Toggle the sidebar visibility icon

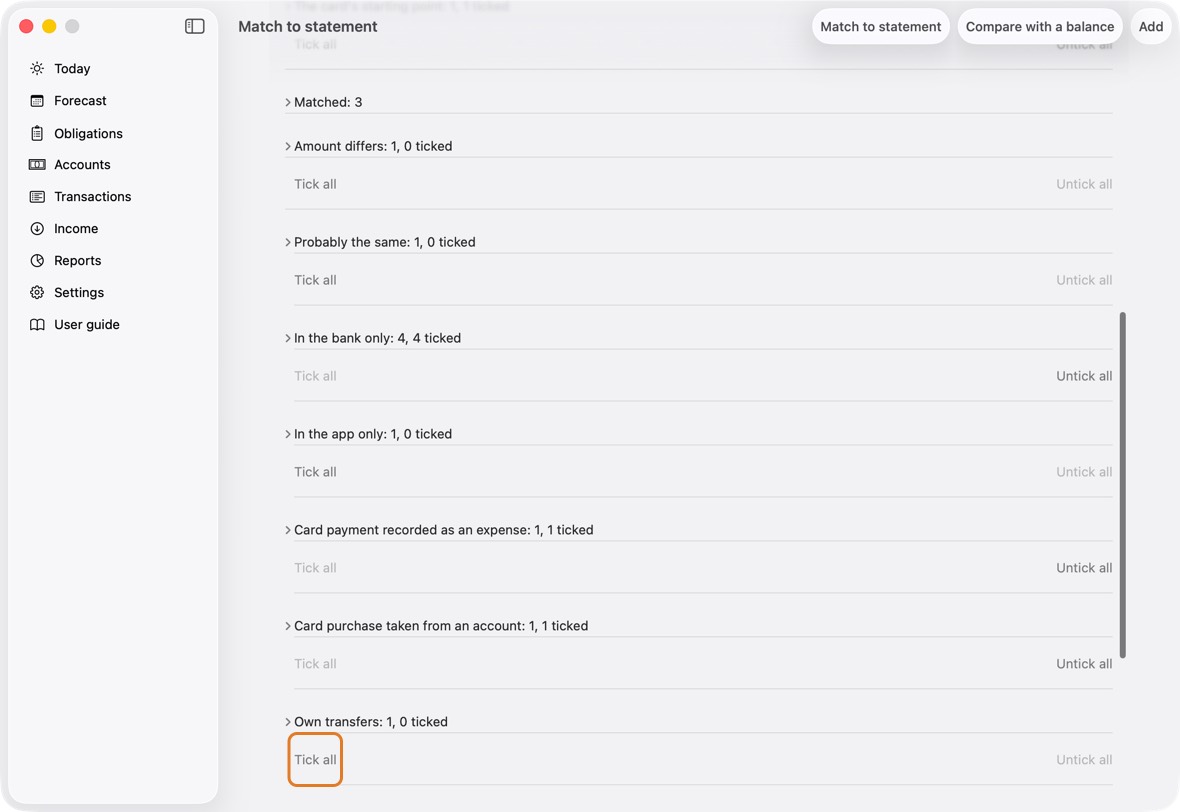(x=194, y=26)
